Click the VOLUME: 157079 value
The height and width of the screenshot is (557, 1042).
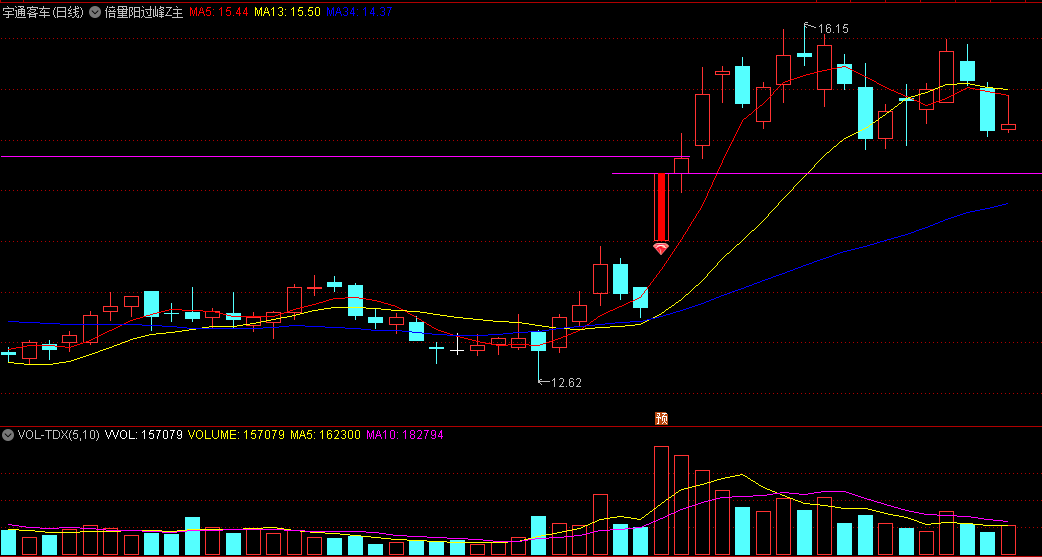point(237,435)
